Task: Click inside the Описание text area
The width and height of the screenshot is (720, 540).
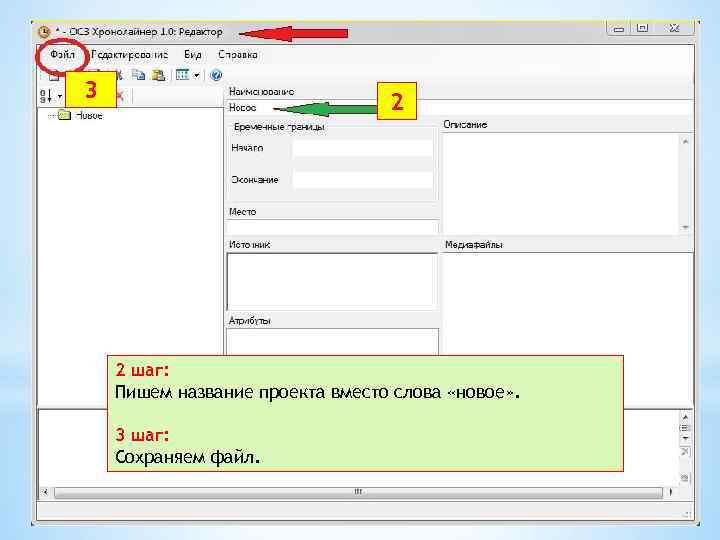Action: (x=561, y=183)
